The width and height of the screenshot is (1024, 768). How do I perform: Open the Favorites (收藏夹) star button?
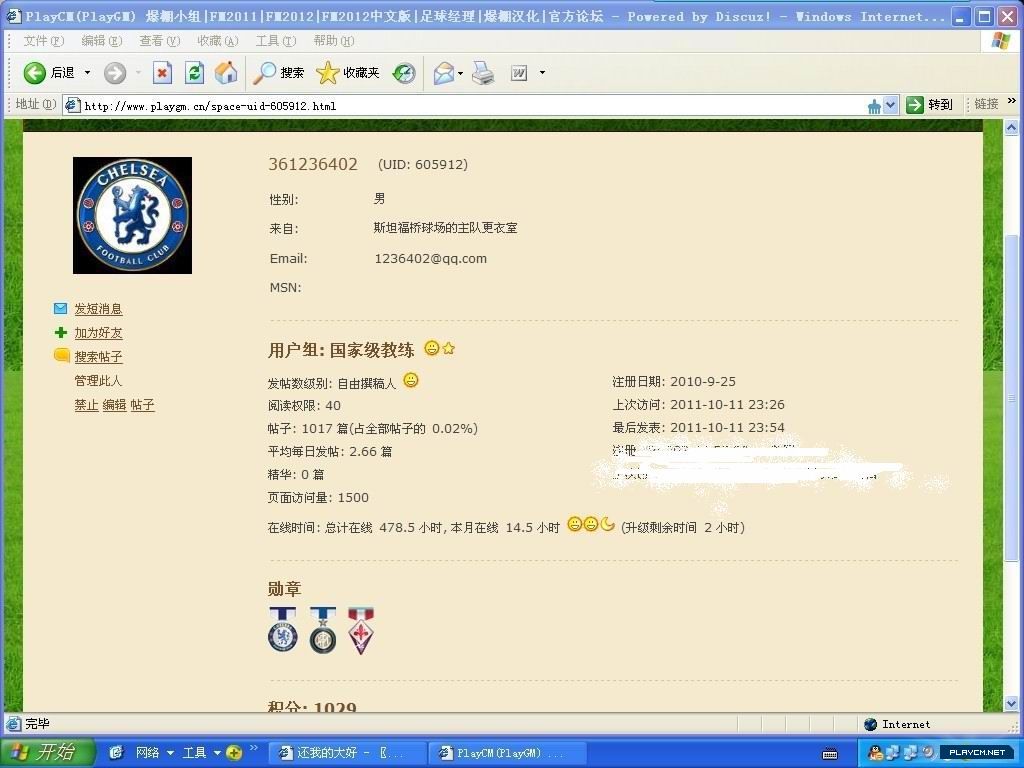(348, 73)
